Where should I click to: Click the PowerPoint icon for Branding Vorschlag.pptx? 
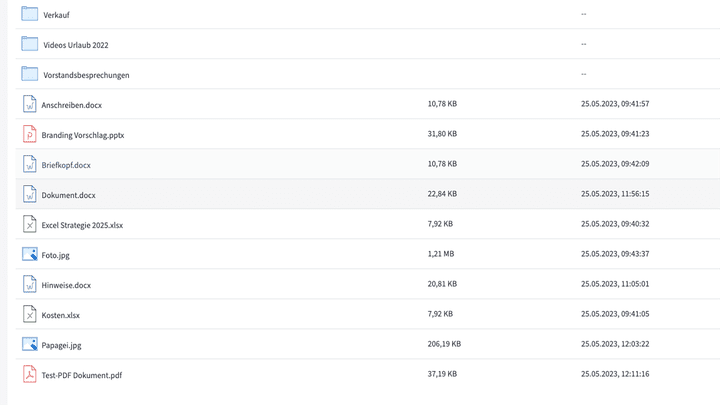click(x=30, y=134)
